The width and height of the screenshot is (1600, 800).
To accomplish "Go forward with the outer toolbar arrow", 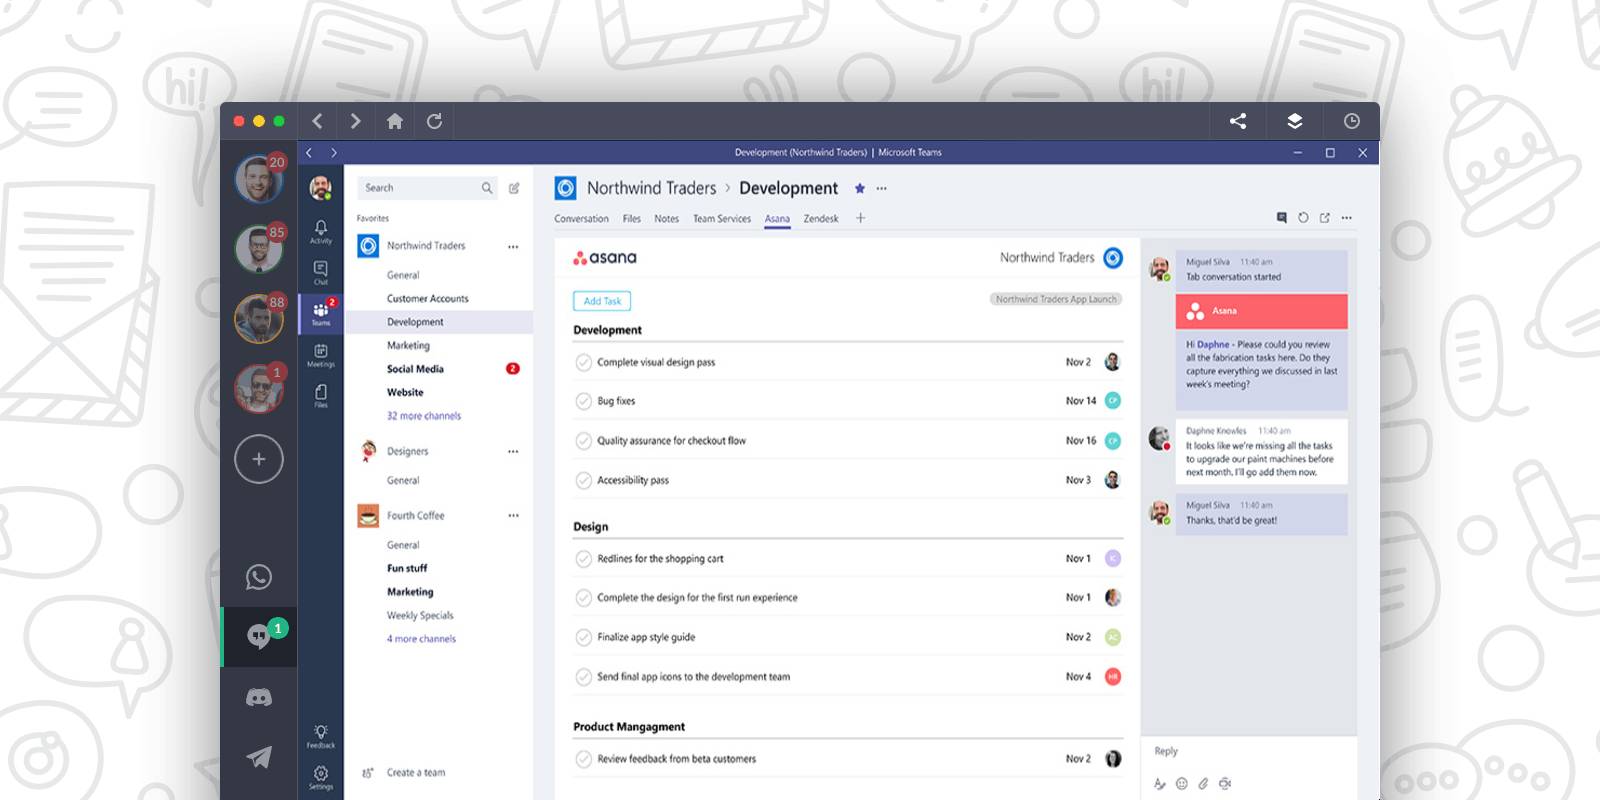I will pyautogui.click(x=355, y=121).
